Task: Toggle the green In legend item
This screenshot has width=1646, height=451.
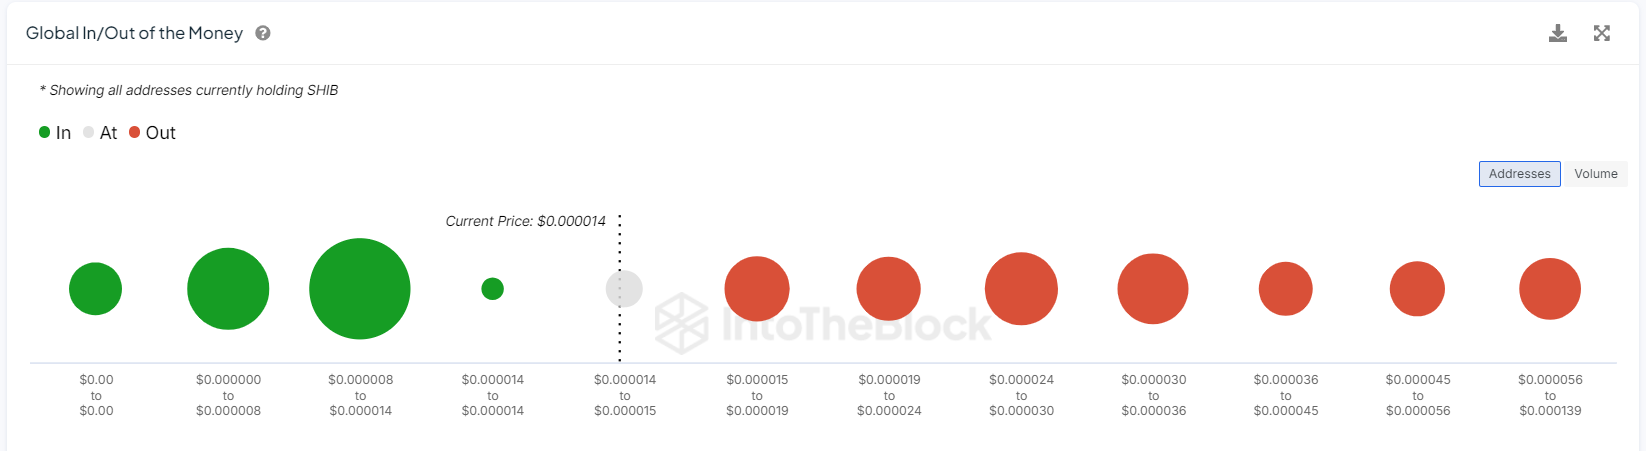Action: click(x=55, y=133)
